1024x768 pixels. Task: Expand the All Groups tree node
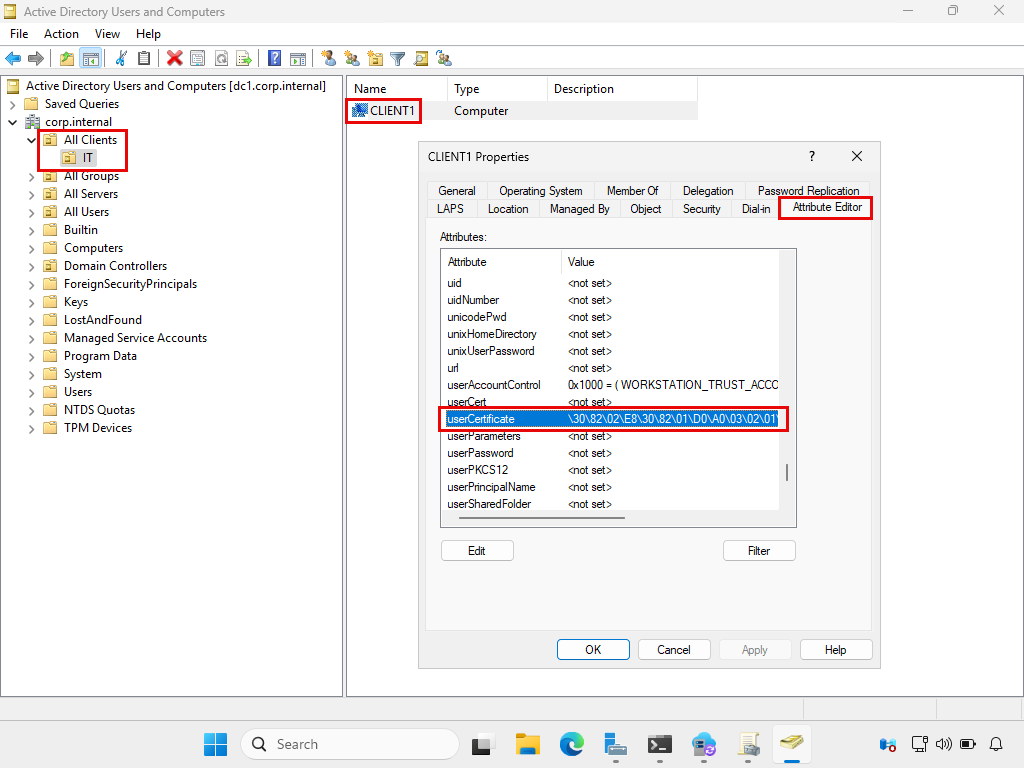[x=31, y=176]
